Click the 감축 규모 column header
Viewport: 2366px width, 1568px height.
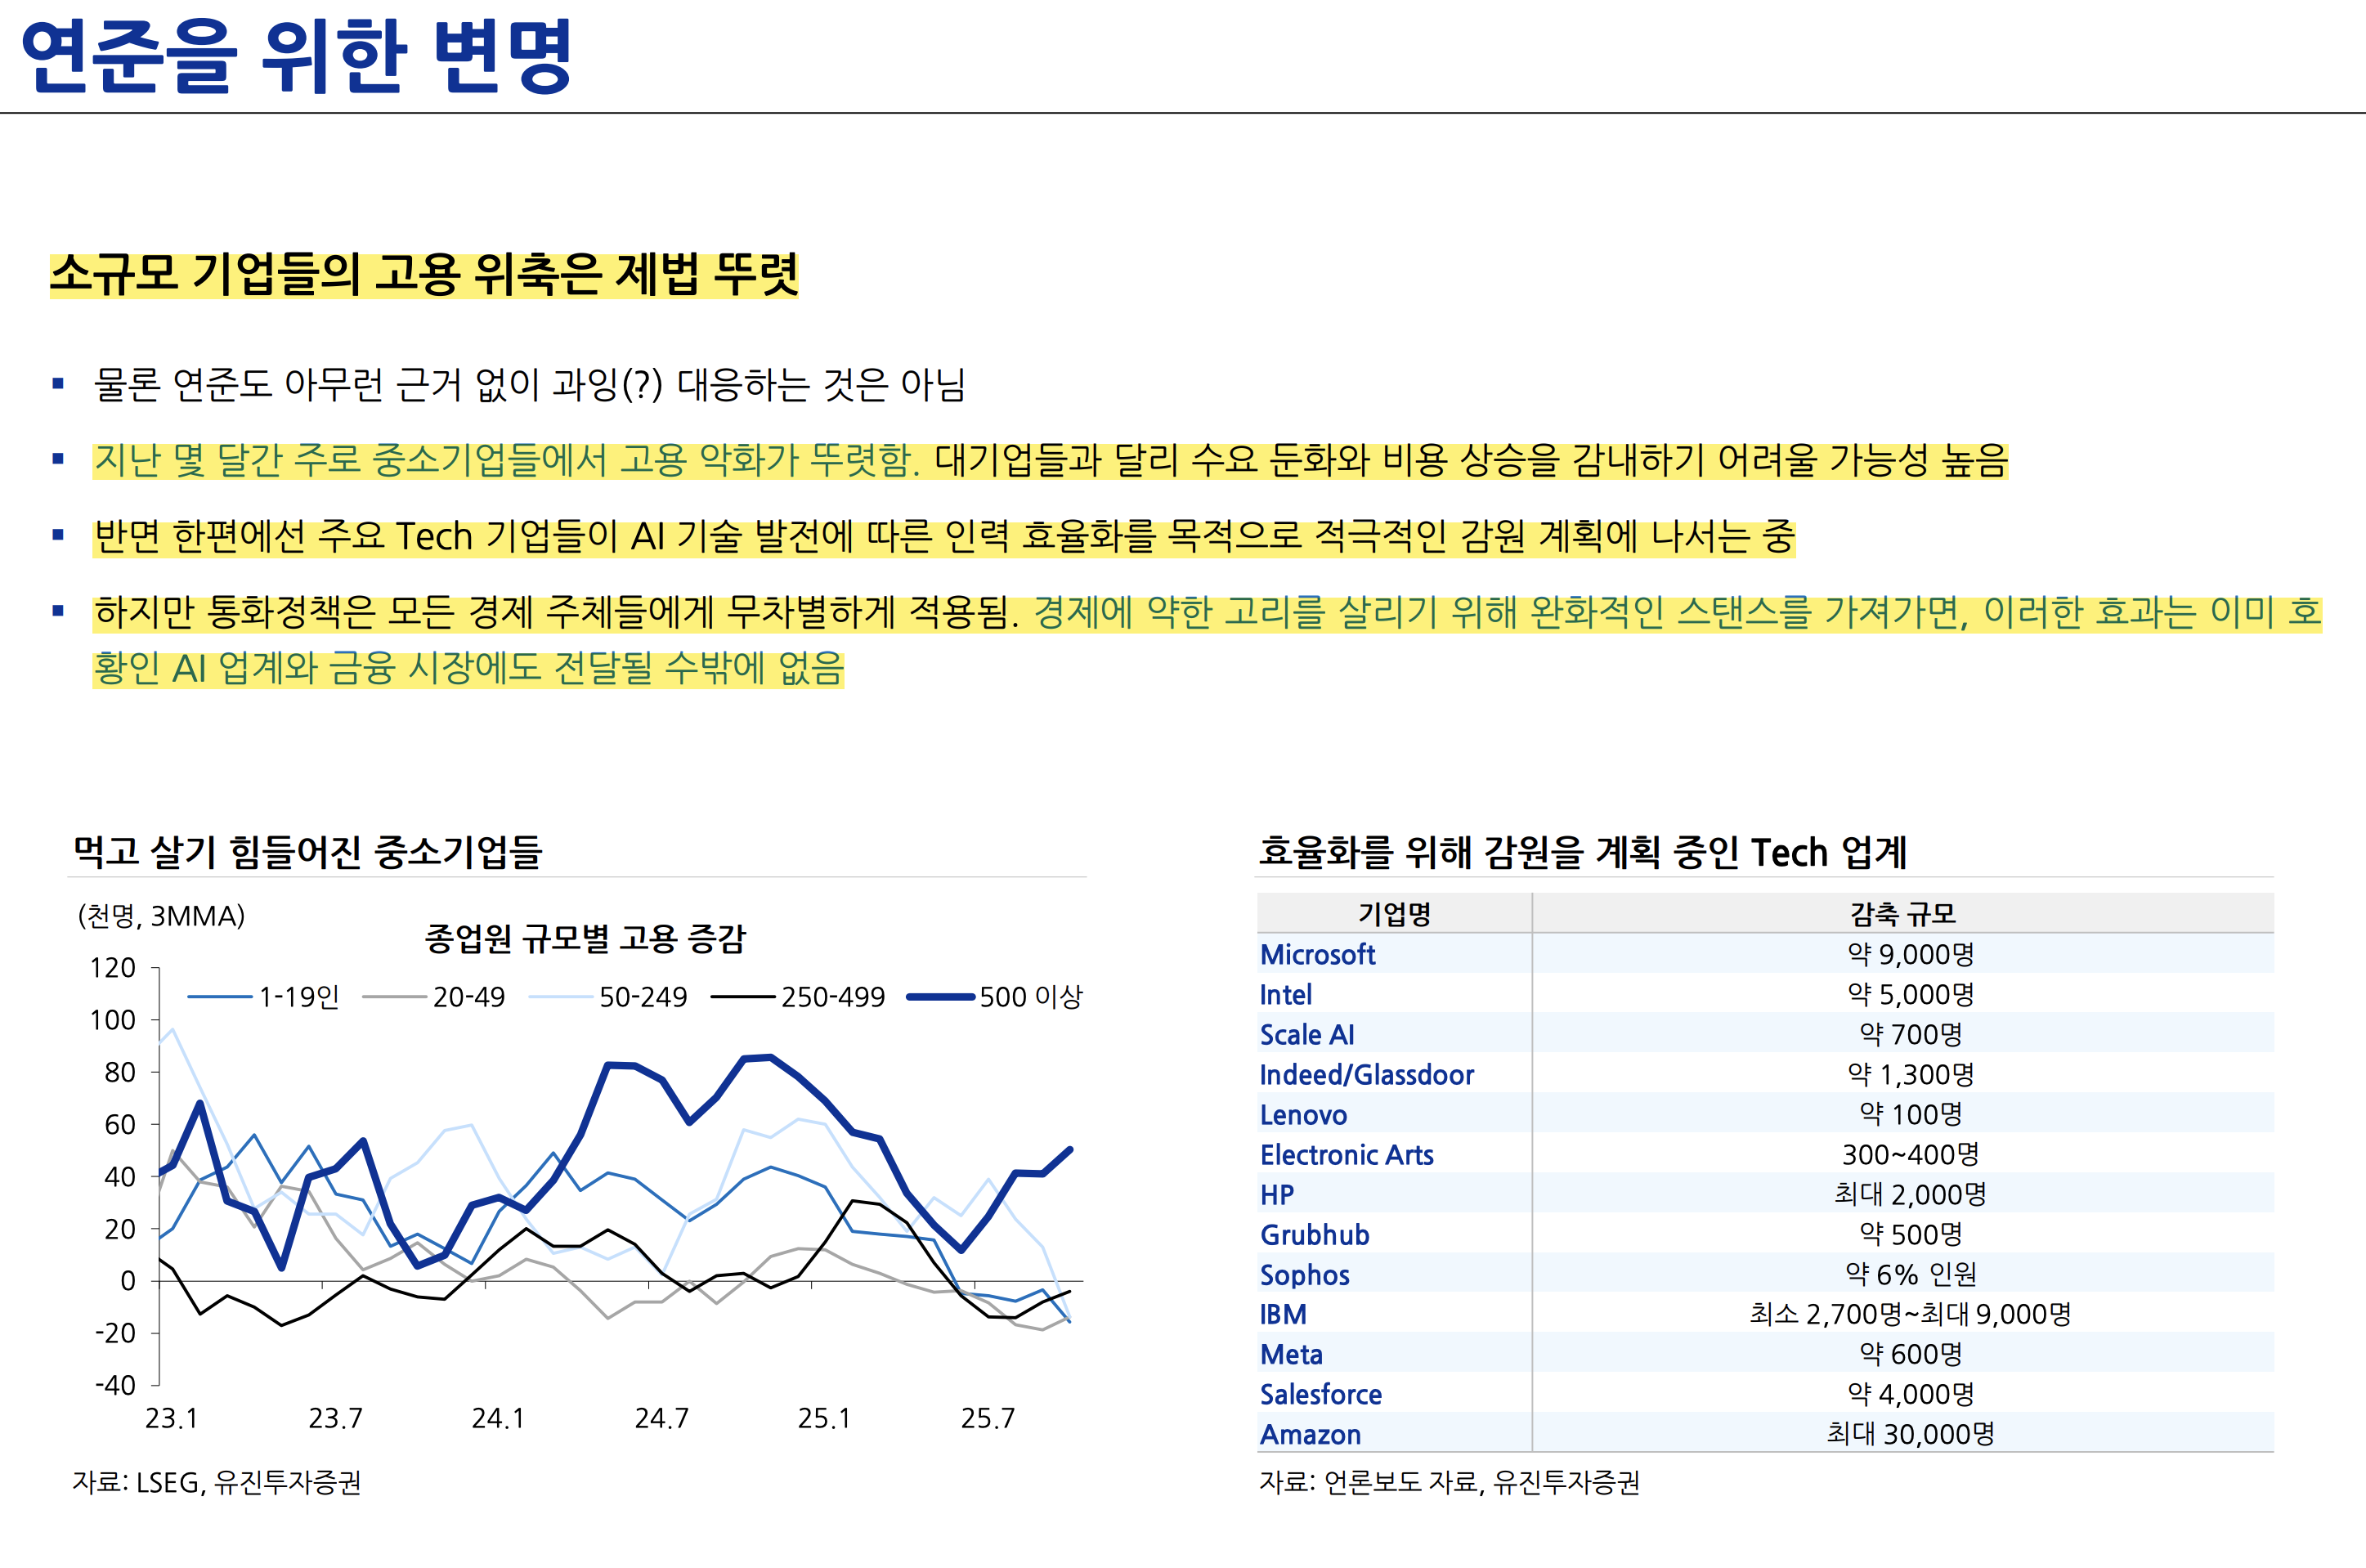click(x=1902, y=914)
